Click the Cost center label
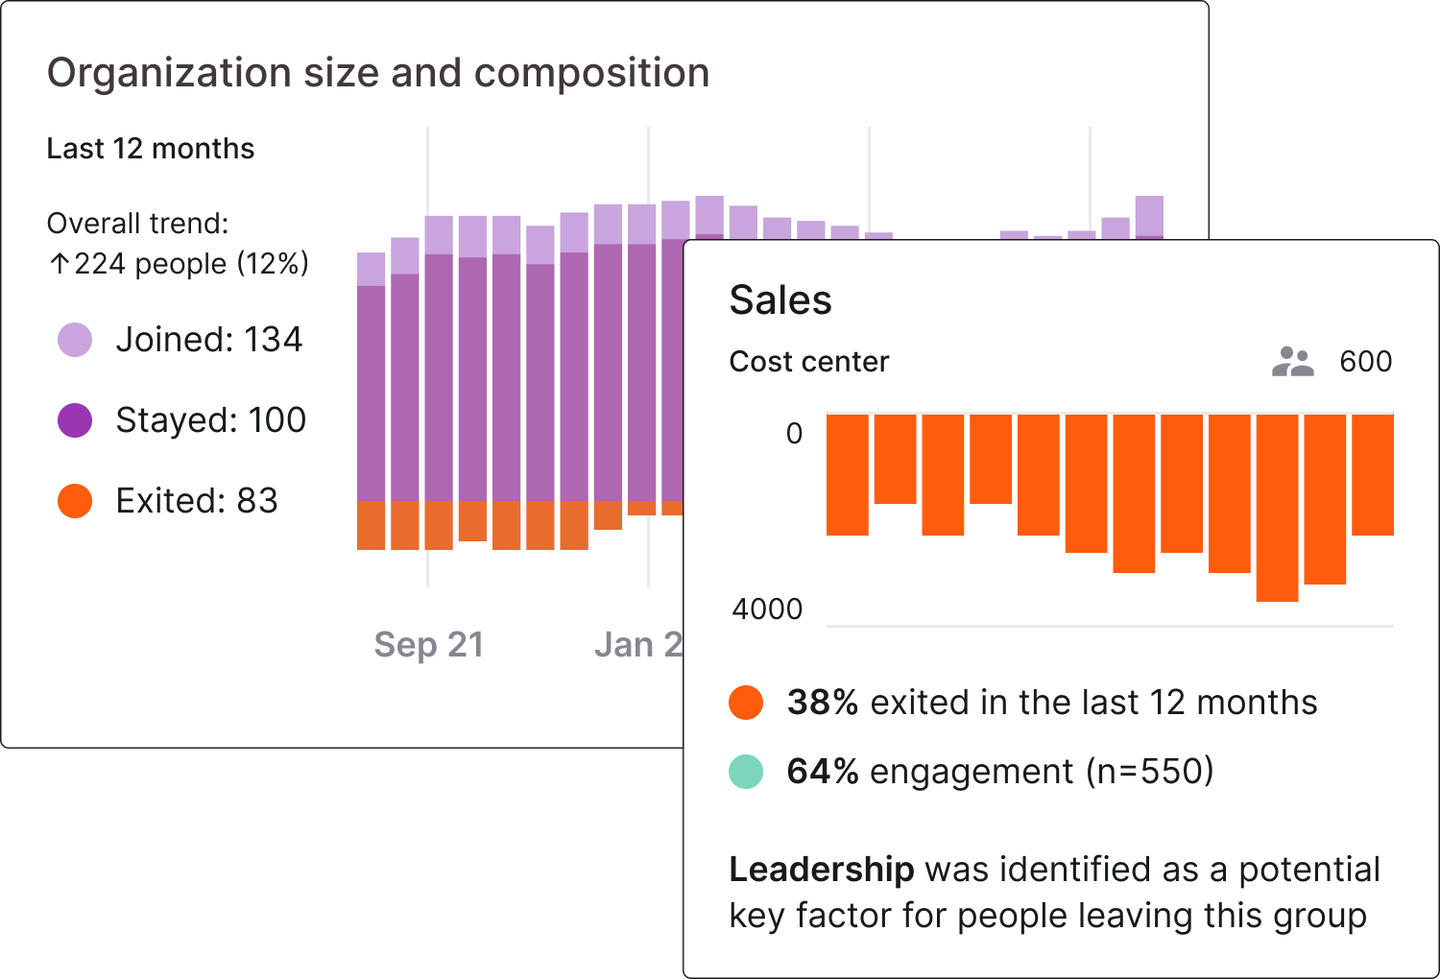Viewport: 1440px width, 979px height. pos(809,361)
